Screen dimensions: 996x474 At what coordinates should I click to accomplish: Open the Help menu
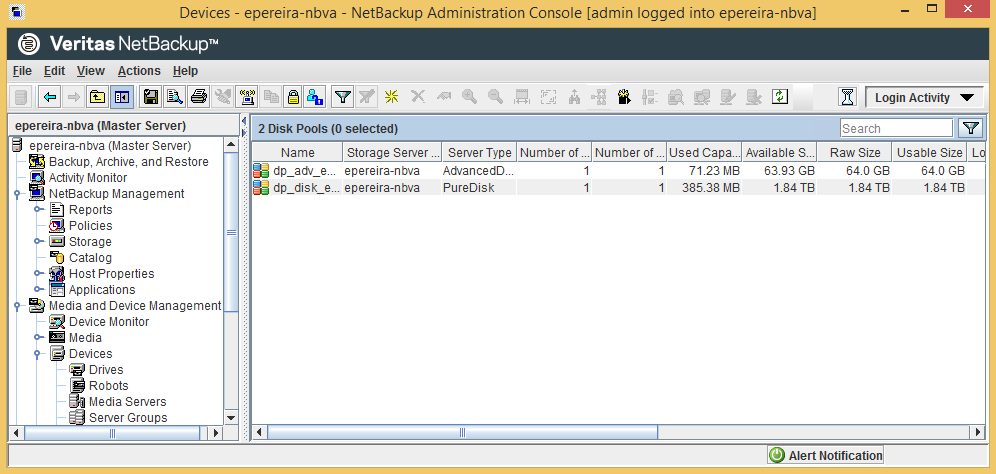[185, 71]
